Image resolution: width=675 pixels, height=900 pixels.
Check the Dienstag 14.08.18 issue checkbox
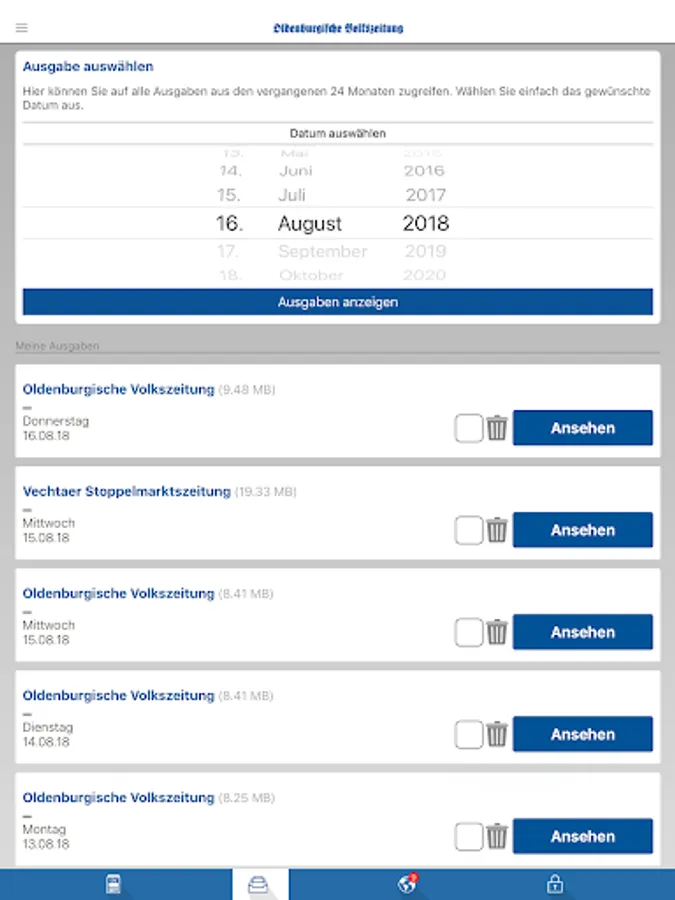(x=467, y=733)
